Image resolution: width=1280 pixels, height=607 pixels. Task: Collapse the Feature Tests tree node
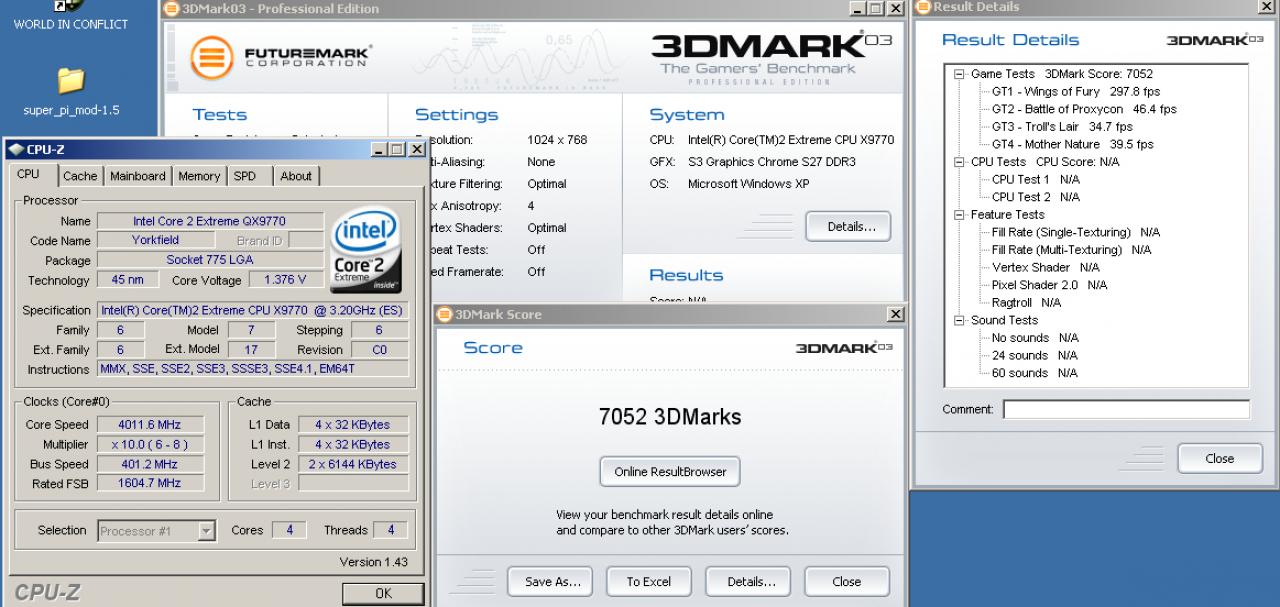(x=960, y=214)
